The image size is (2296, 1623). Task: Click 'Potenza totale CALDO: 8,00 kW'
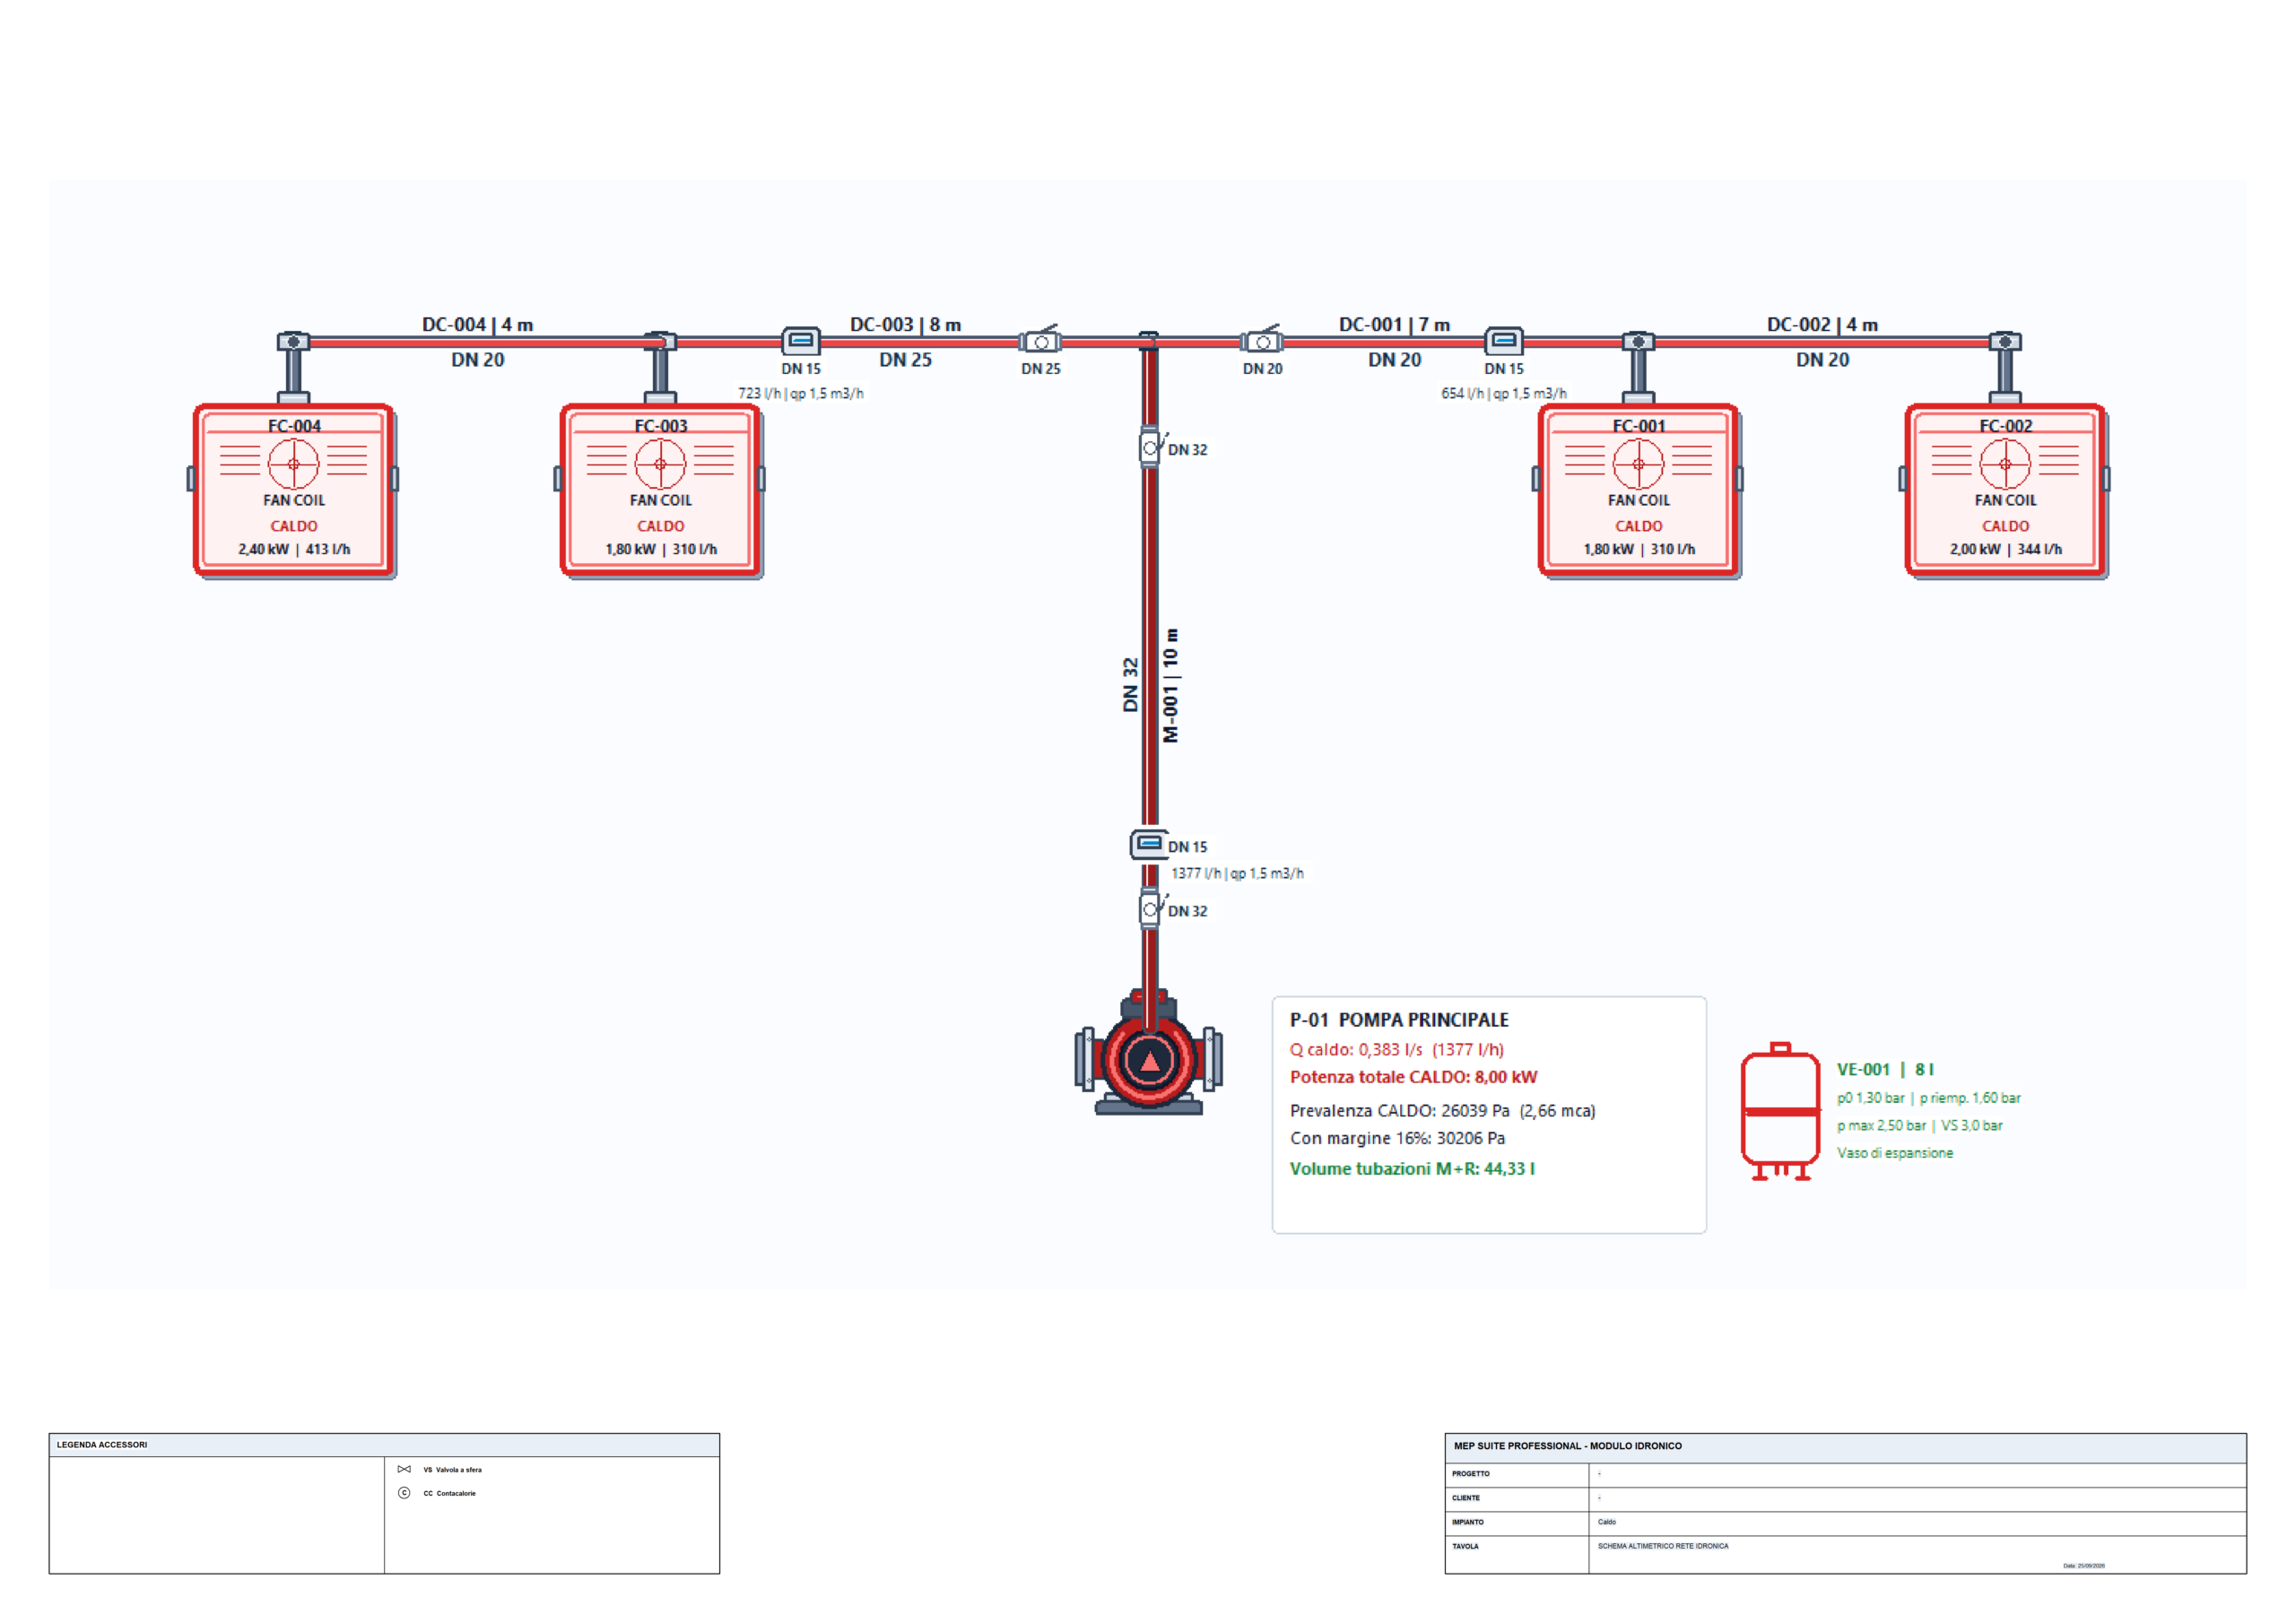coord(1413,1077)
